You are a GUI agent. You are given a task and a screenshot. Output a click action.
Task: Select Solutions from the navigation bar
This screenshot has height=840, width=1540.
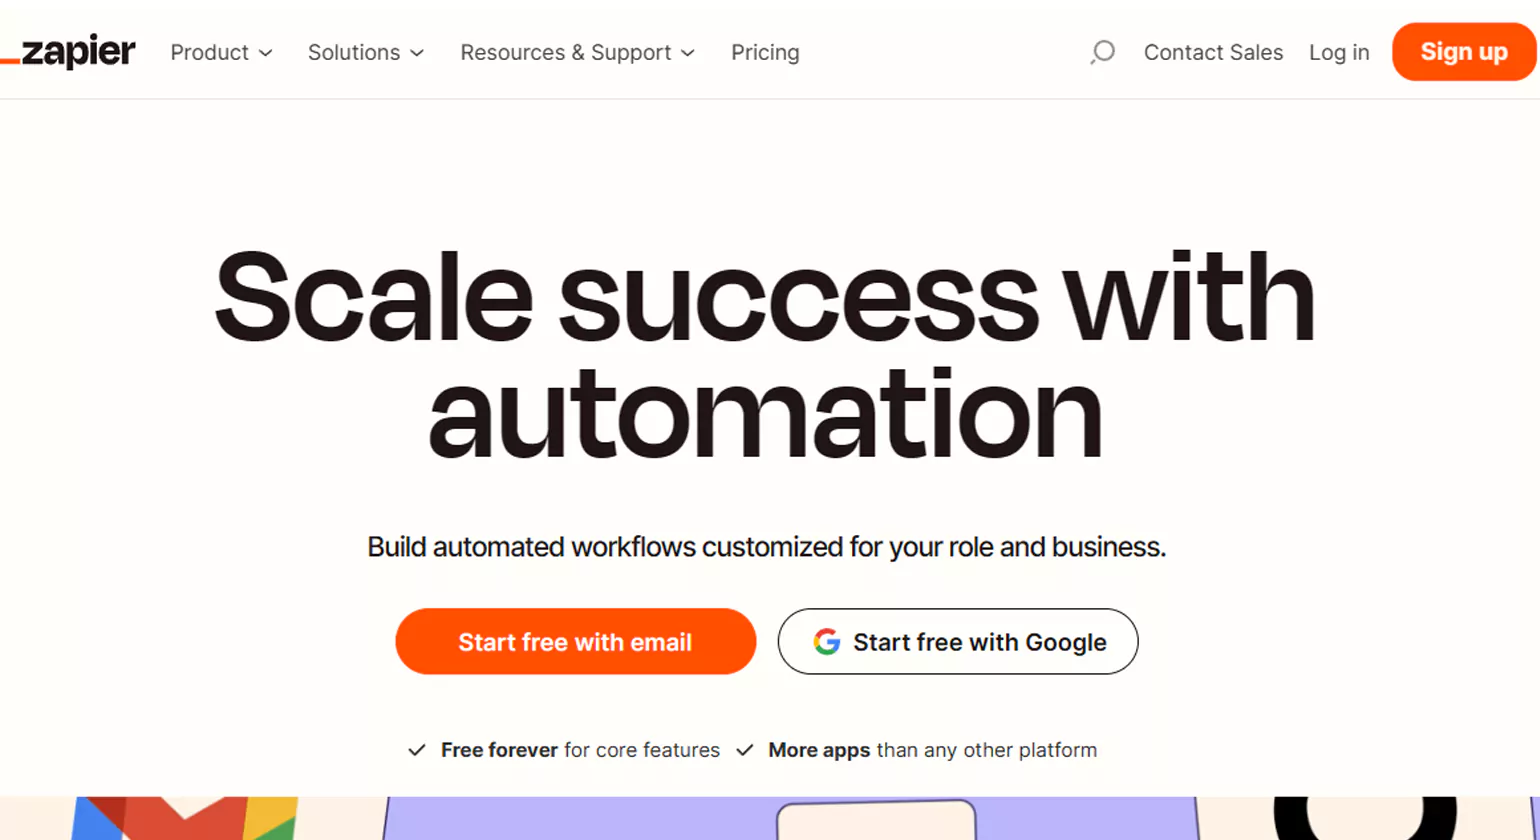click(x=353, y=53)
